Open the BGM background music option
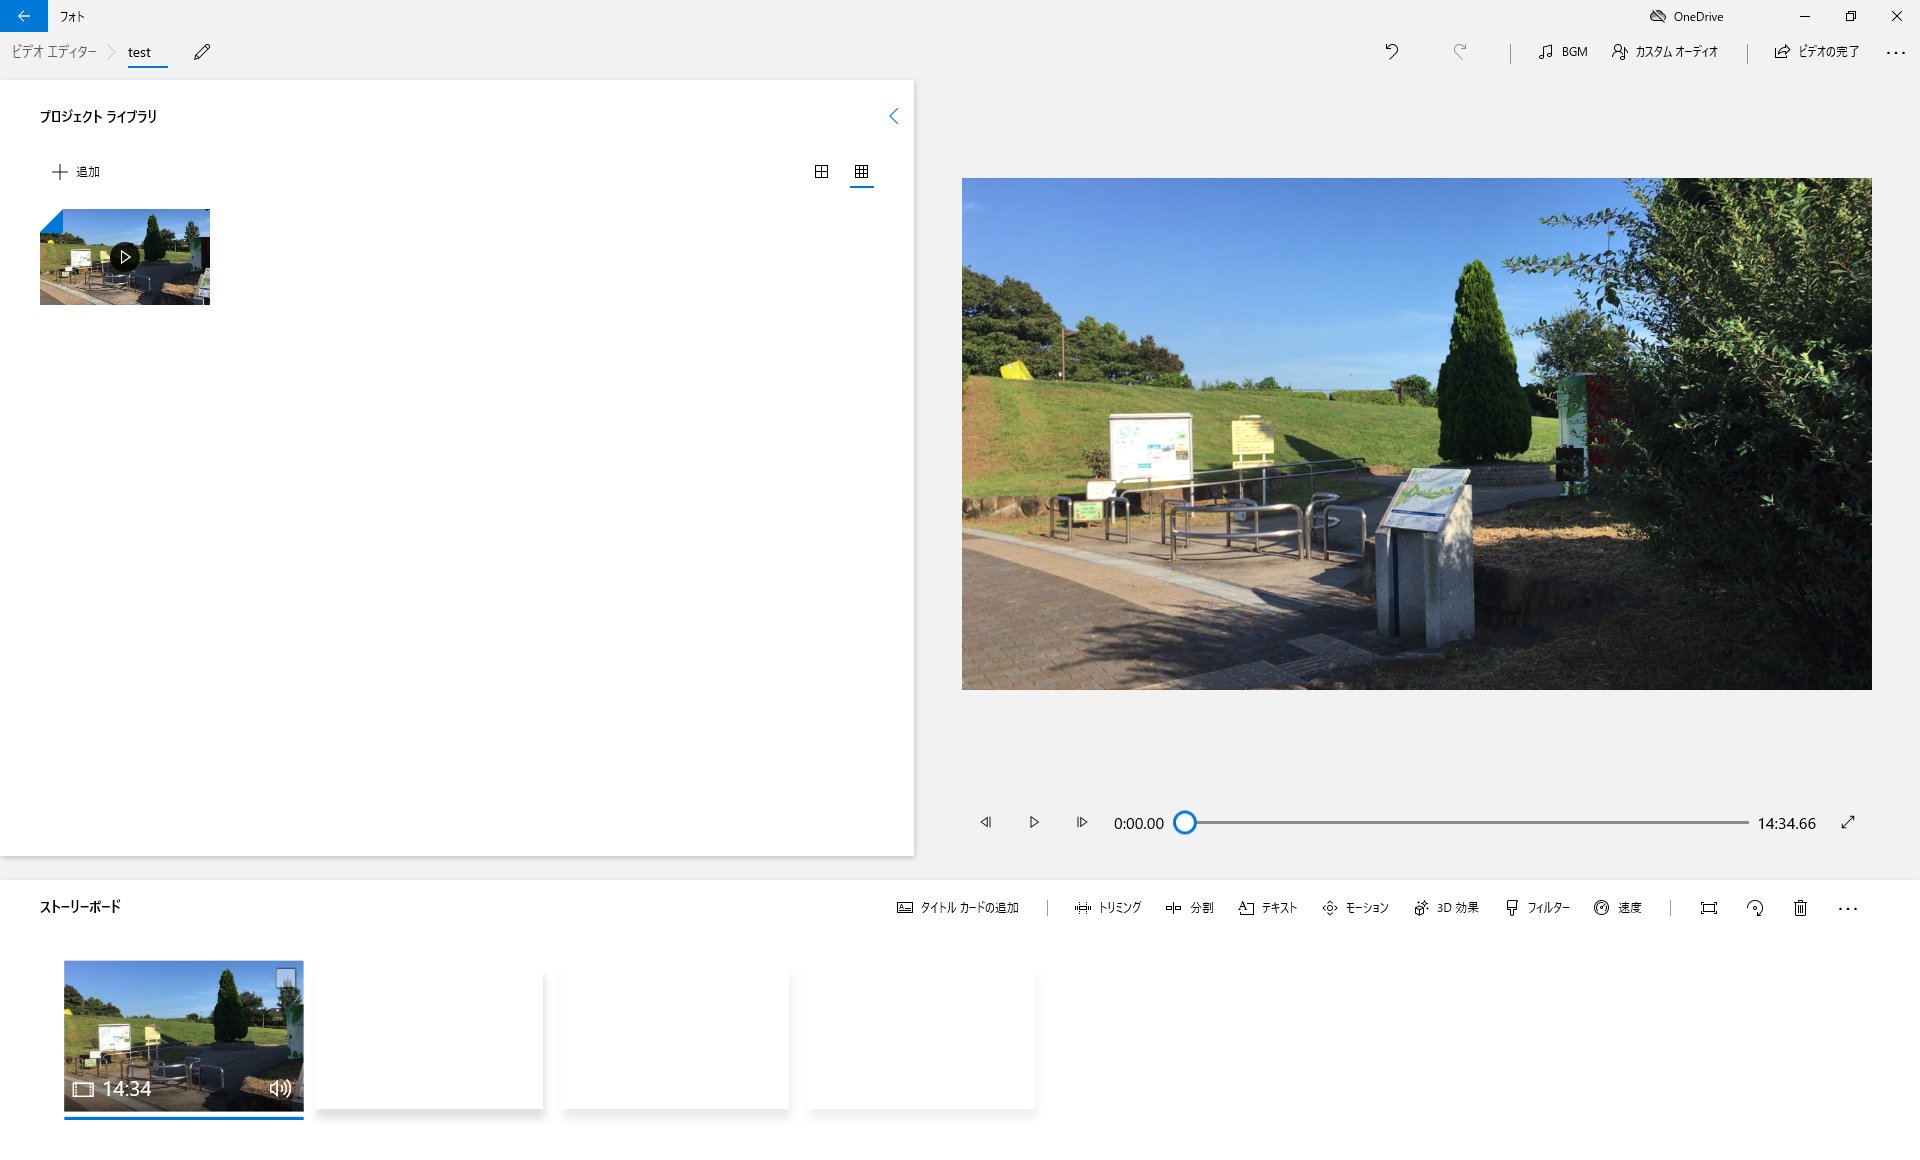 click(1563, 52)
